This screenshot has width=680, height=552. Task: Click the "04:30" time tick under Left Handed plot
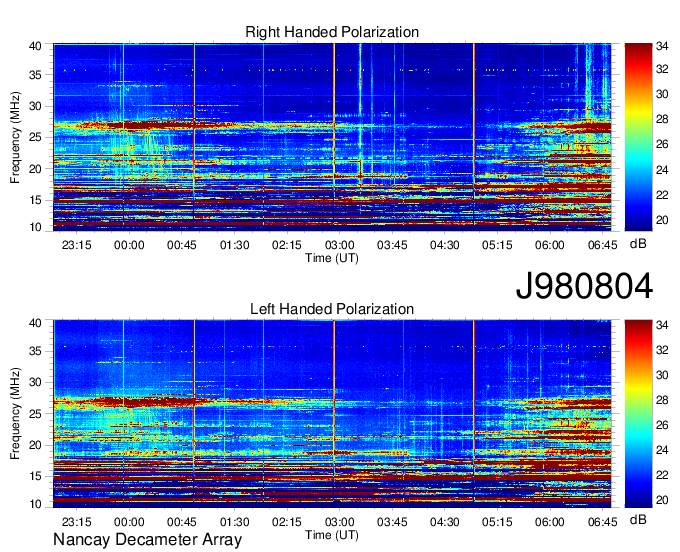tap(445, 522)
